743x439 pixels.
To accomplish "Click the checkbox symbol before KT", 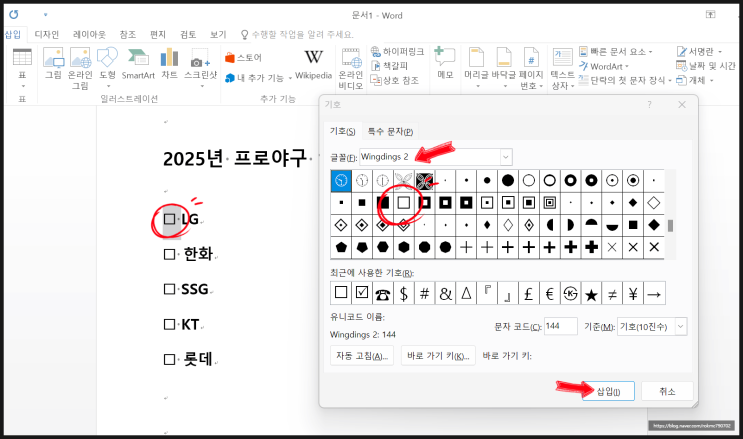I will (x=169, y=324).
